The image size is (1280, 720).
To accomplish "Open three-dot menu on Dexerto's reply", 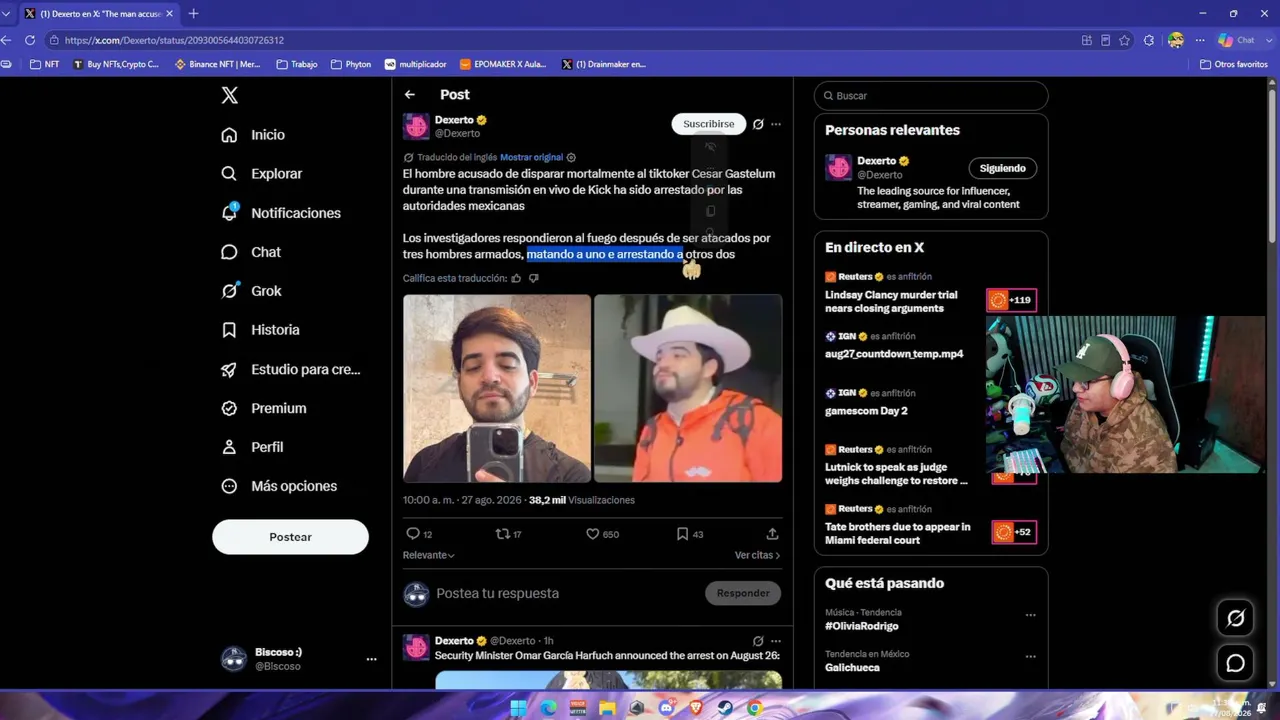I will (776, 641).
